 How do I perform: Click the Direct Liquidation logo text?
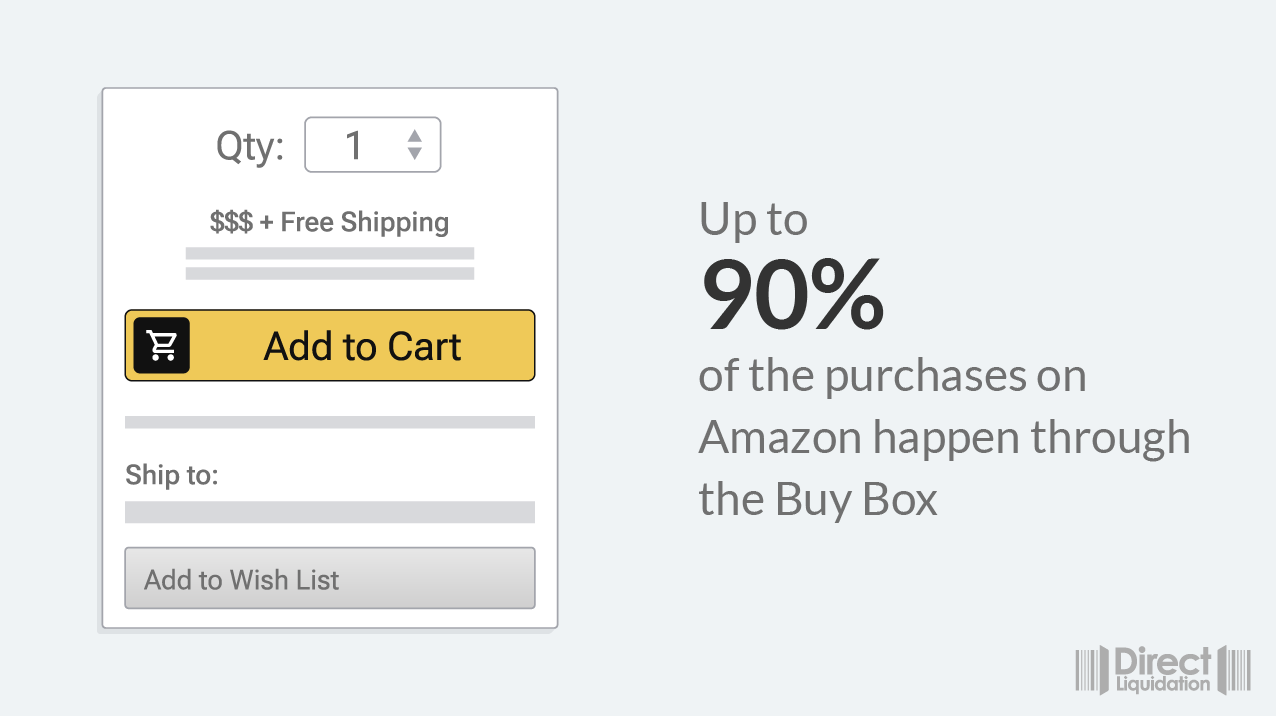(1164, 670)
